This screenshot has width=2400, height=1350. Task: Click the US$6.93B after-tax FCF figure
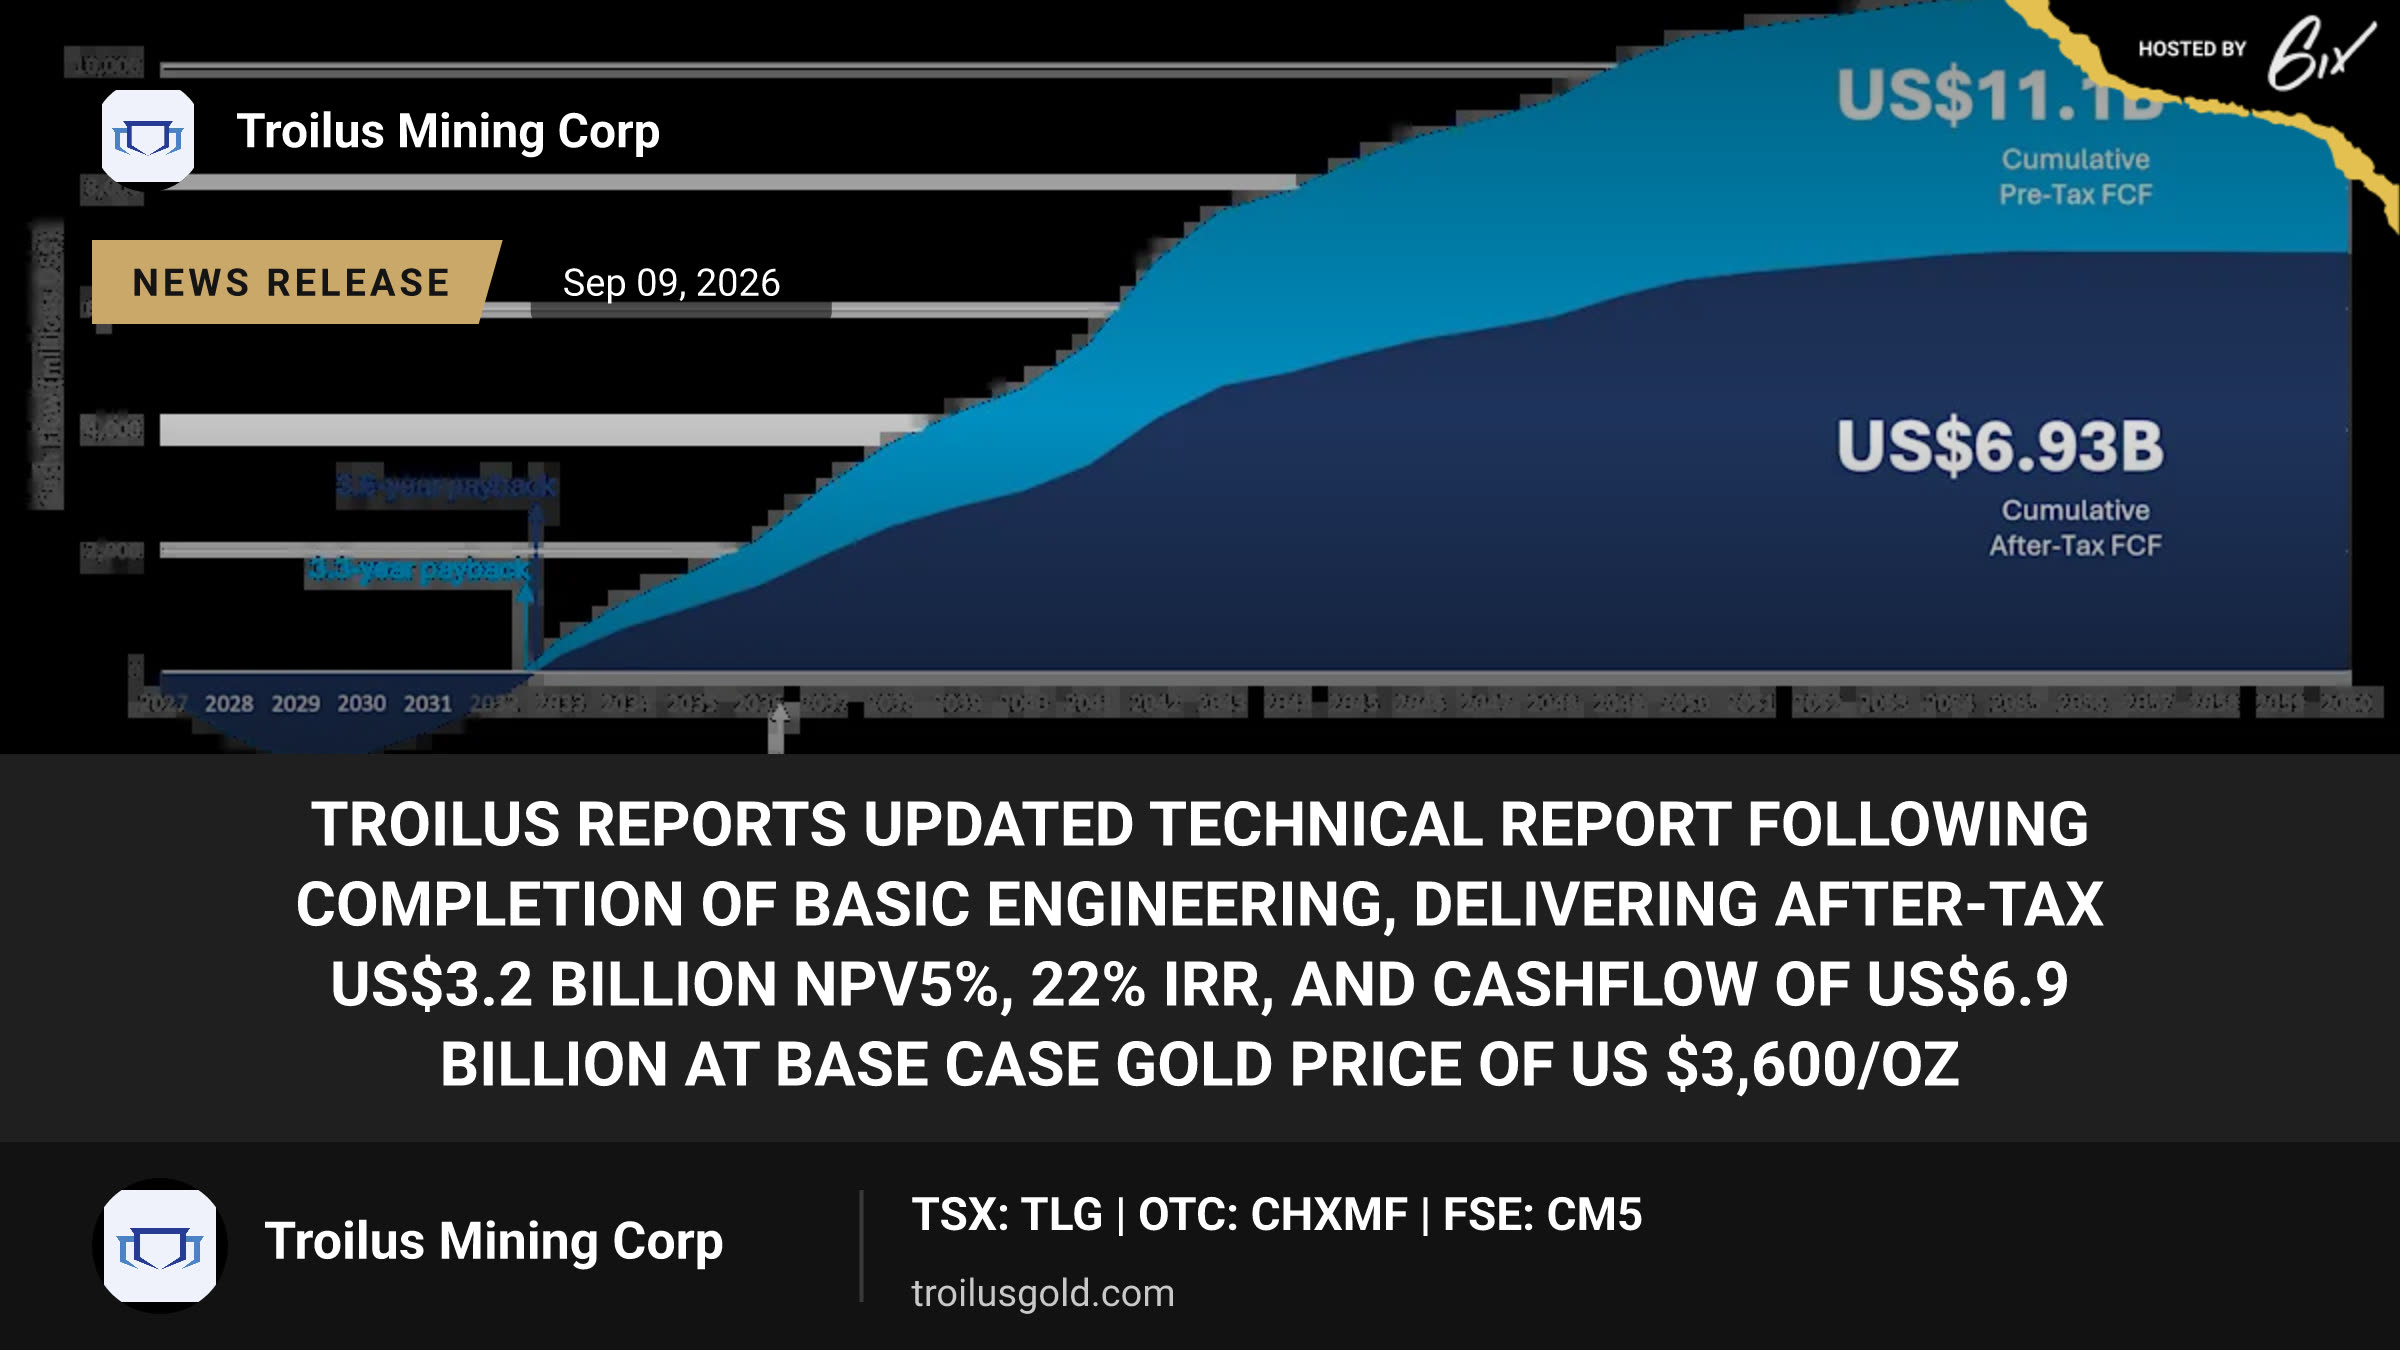pyautogui.click(x=2000, y=446)
